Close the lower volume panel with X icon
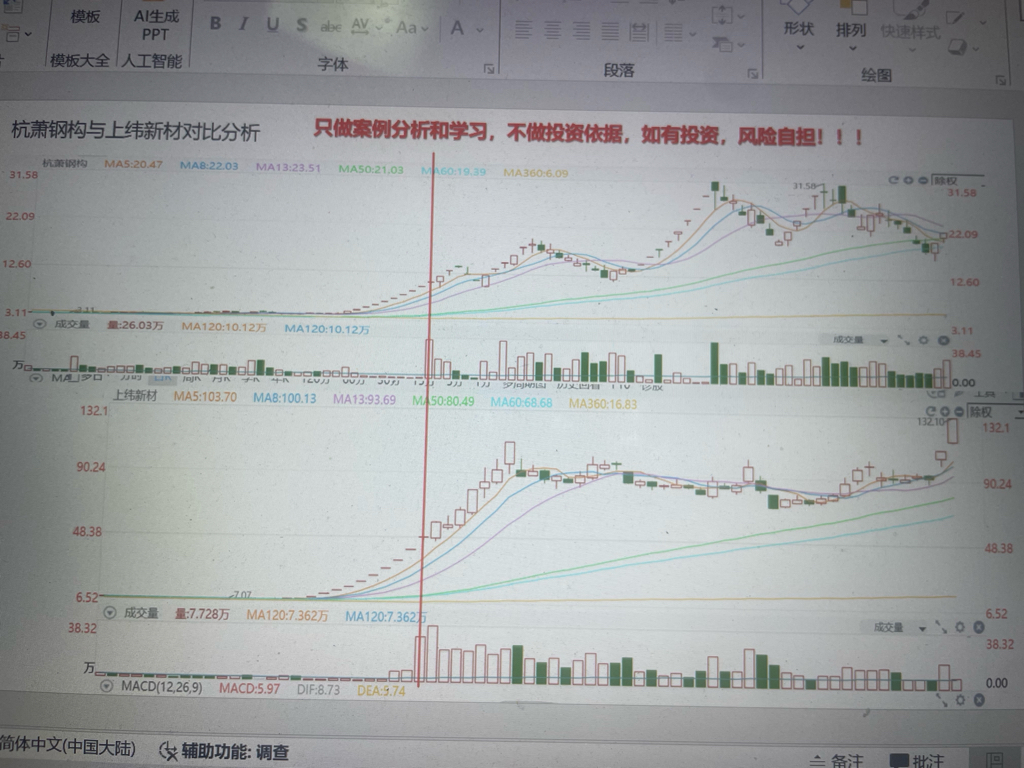1024x768 pixels. (978, 628)
